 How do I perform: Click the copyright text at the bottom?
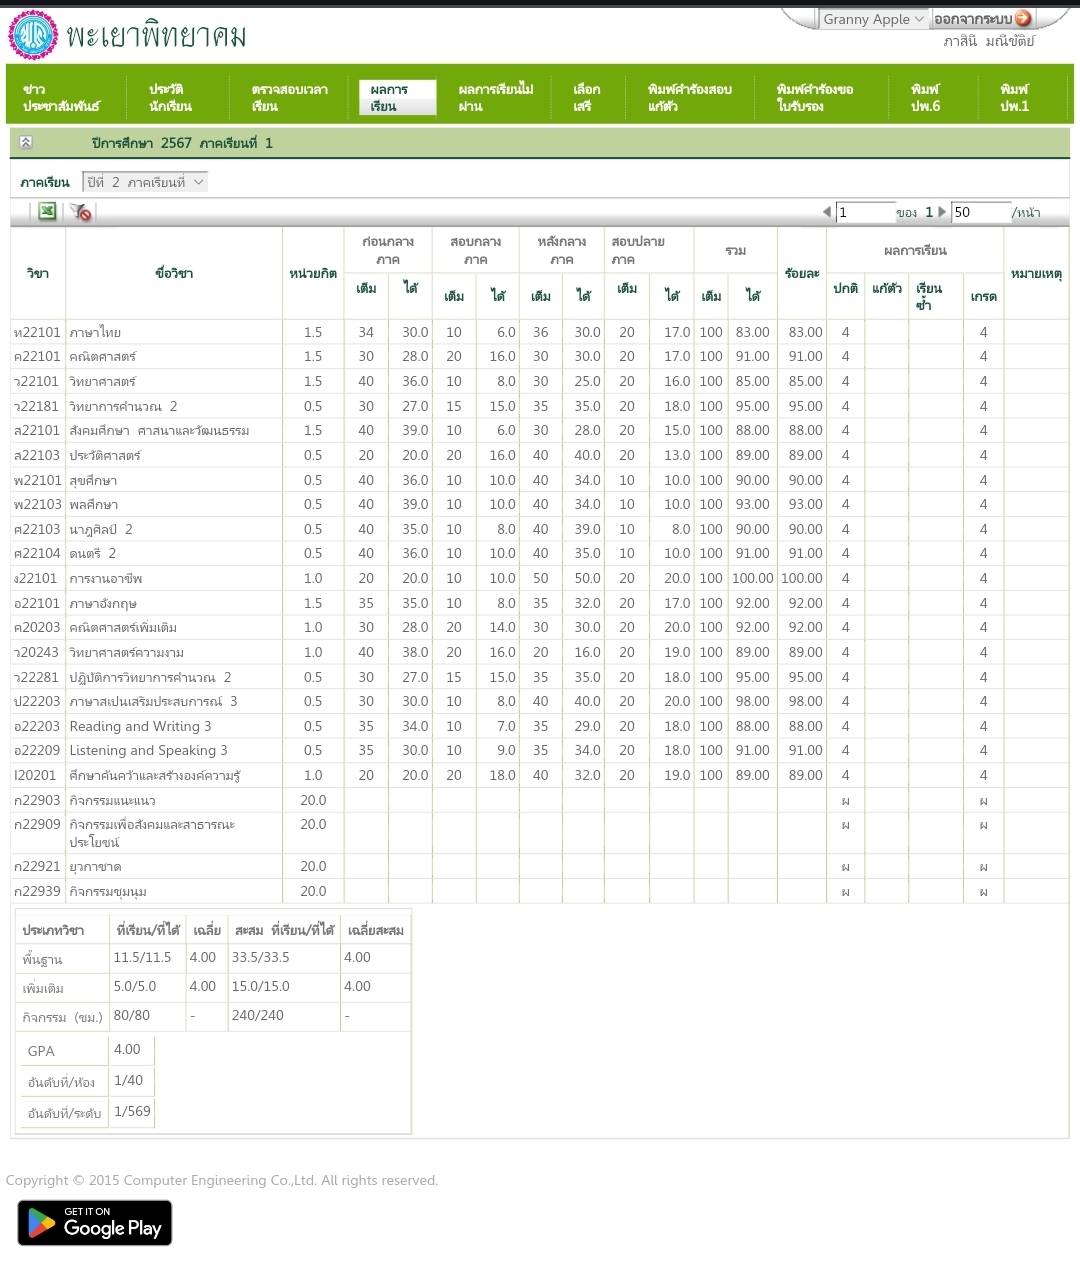pyautogui.click(x=222, y=1180)
